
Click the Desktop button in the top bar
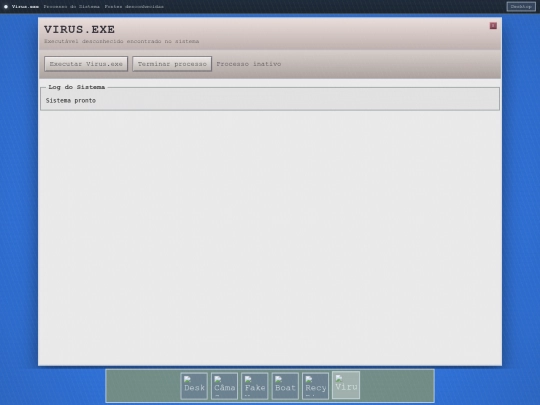point(521,7)
